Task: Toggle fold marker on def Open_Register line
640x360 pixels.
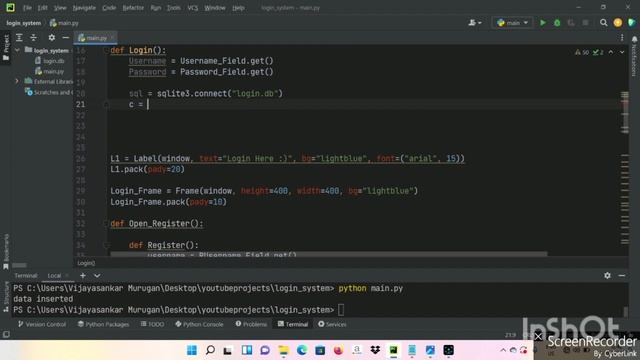Action: 106,223
